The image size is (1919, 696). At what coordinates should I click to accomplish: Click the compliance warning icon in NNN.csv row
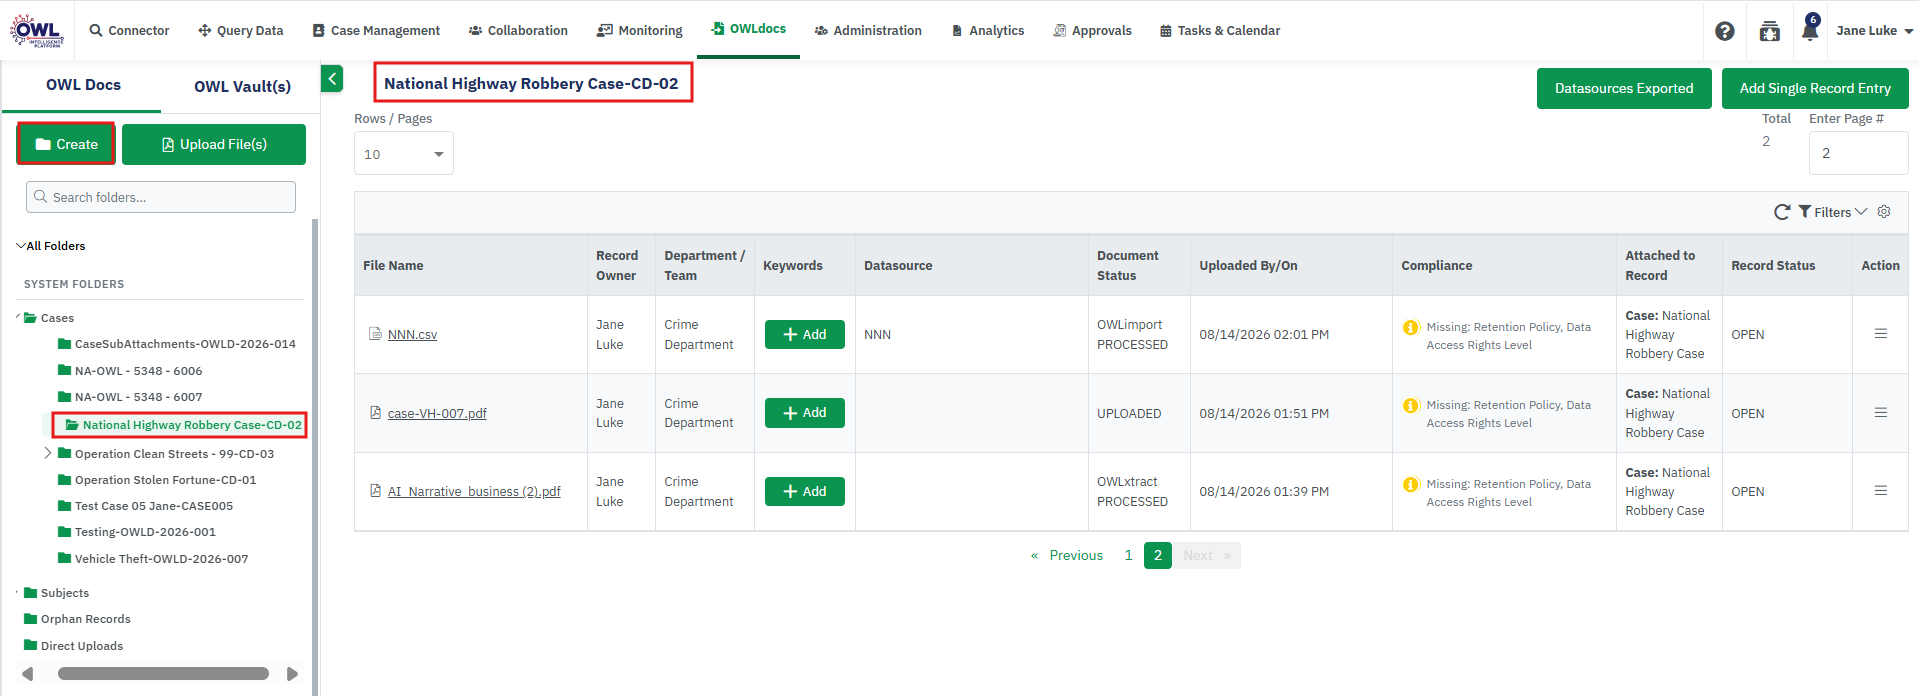click(1411, 327)
